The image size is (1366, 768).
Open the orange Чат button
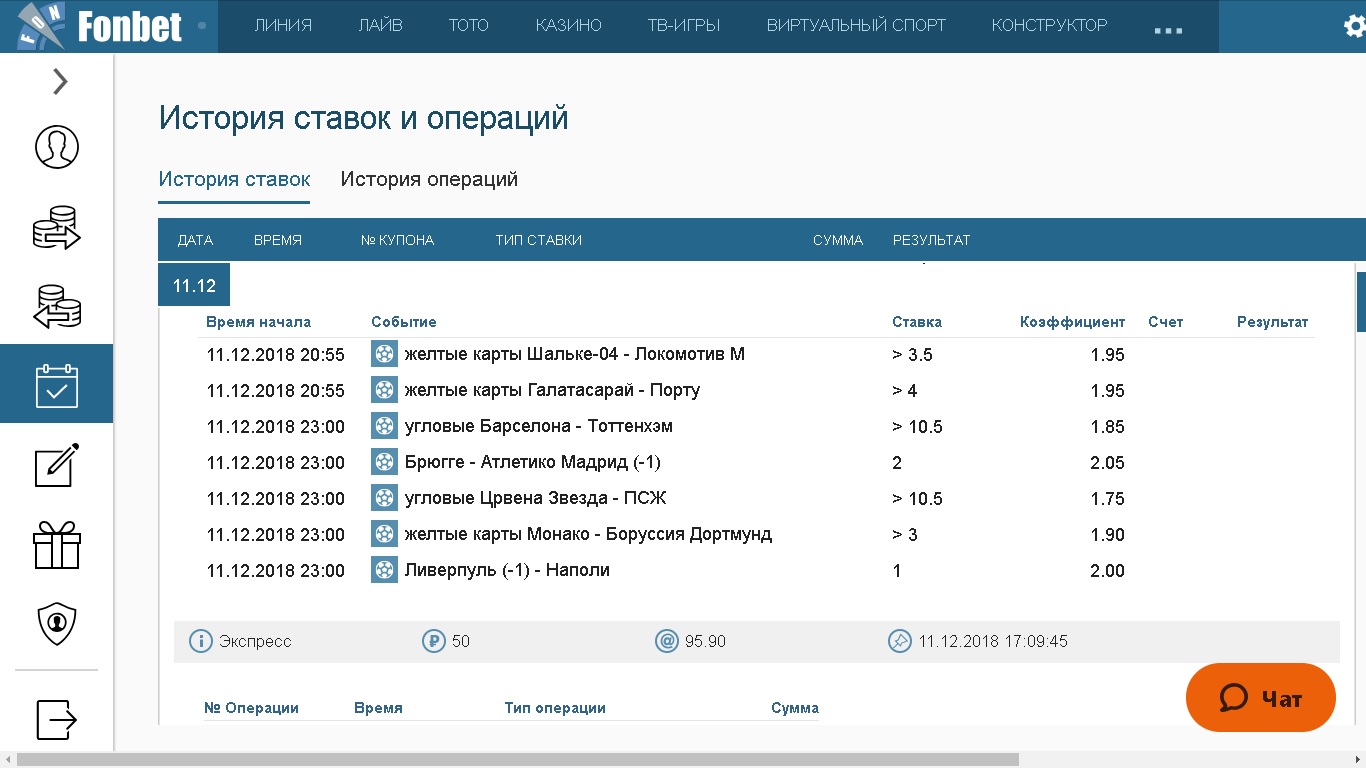(1260, 698)
